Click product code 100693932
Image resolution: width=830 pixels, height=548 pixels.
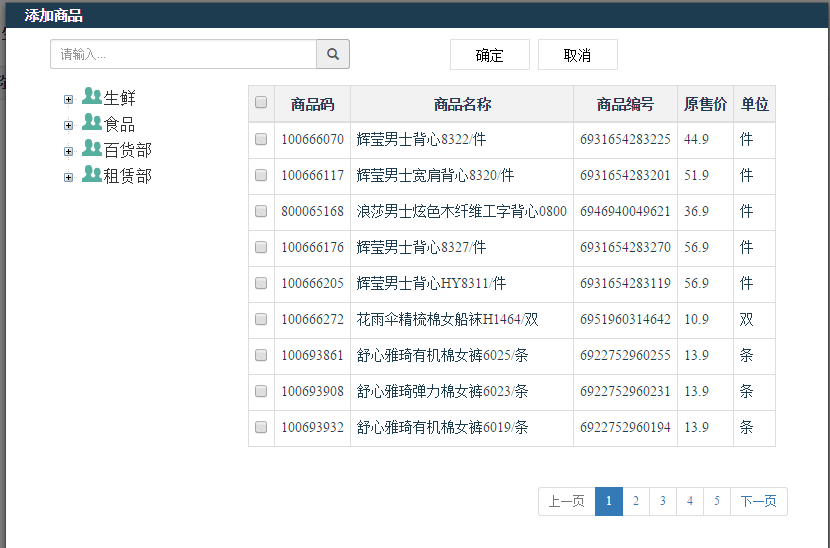[312, 427]
